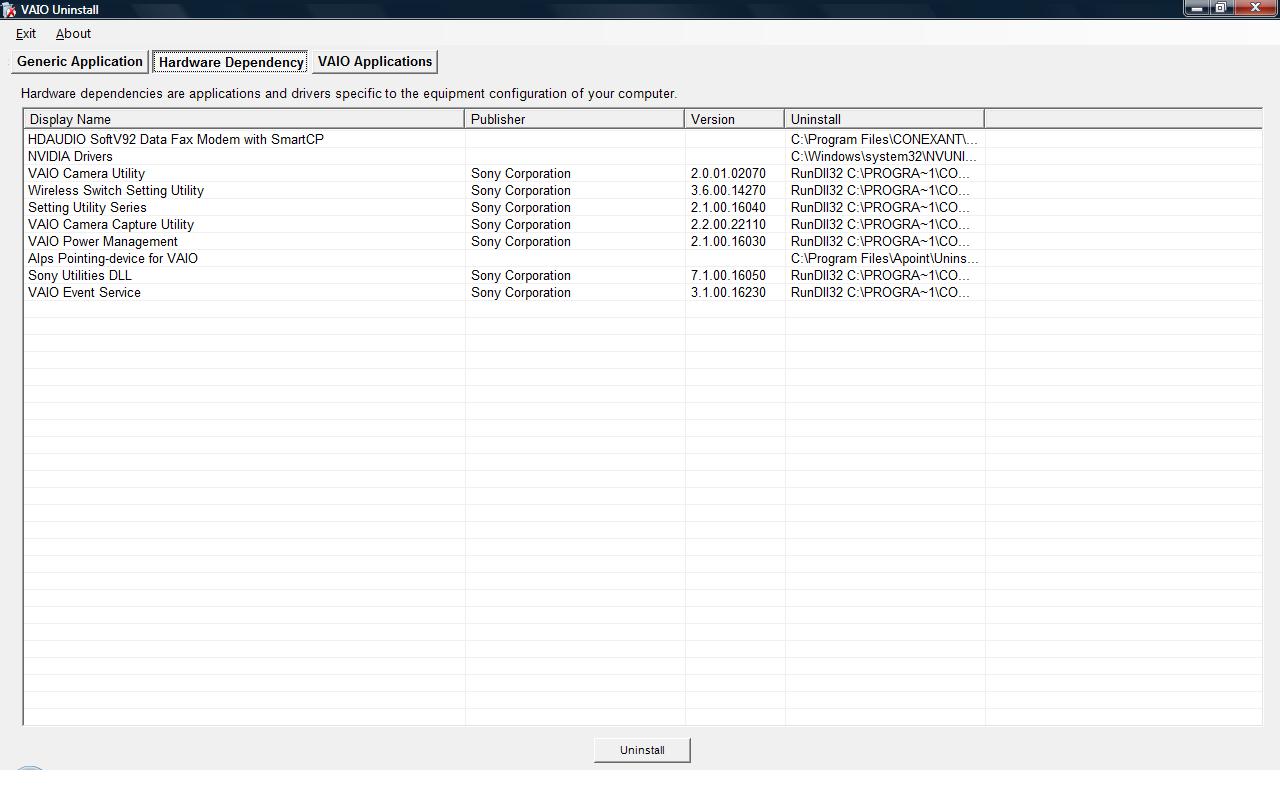This screenshot has width=1280, height=800.
Task: Click the Apoint uninstall path cell
Action: click(x=885, y=258)
